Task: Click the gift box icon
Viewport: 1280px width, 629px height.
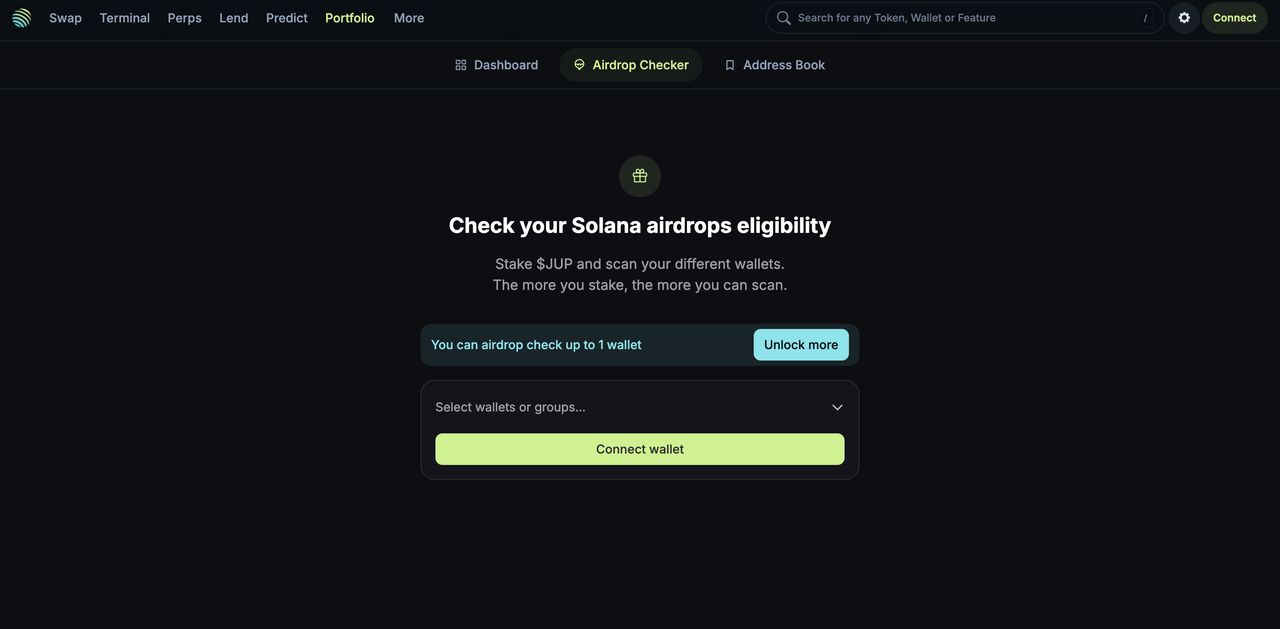Action: click(640, 176)
